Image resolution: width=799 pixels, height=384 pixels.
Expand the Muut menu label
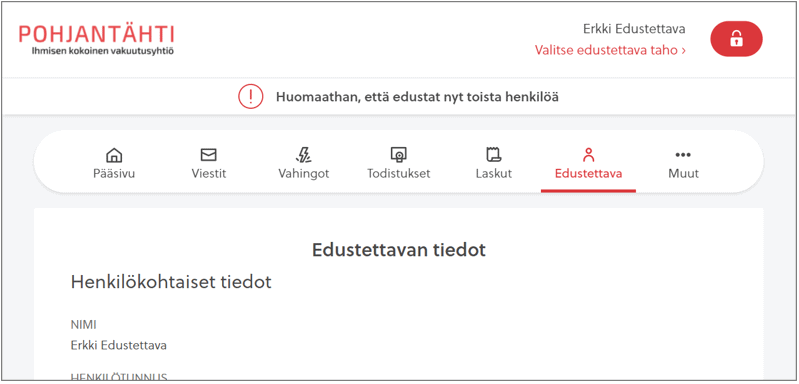683,174
